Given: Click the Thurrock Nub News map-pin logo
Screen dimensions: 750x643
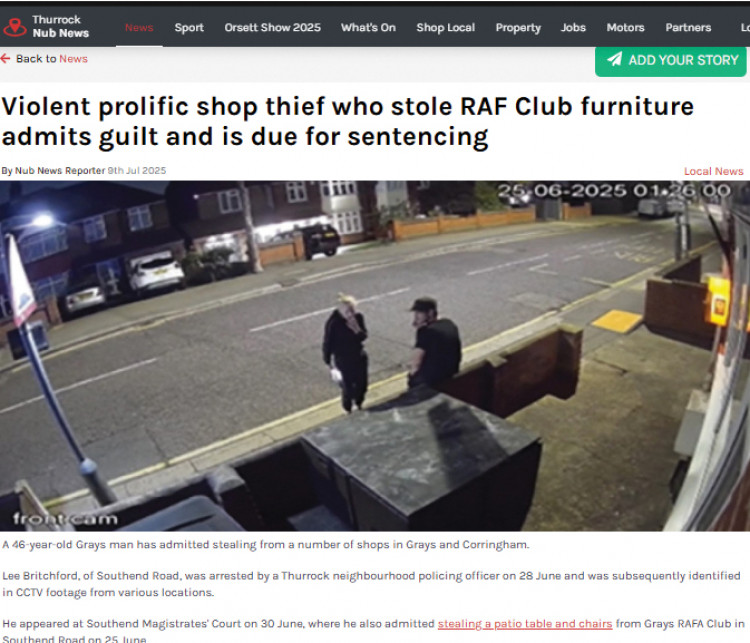Looking at the screenshot, I should point(15,27).
